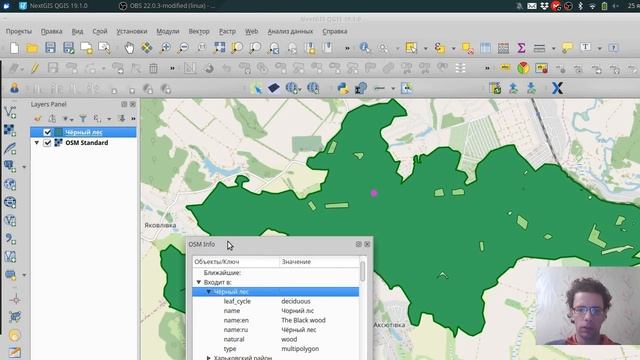Activate the Zoom In magnifier tool
The width and height of the screenshot is (640, 360).
pos(165,48)
